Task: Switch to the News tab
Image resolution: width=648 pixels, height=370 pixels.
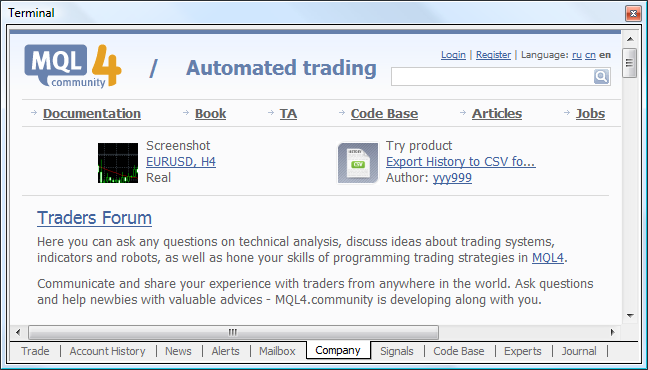Action: pyautogui.click(x=178, y=351)
